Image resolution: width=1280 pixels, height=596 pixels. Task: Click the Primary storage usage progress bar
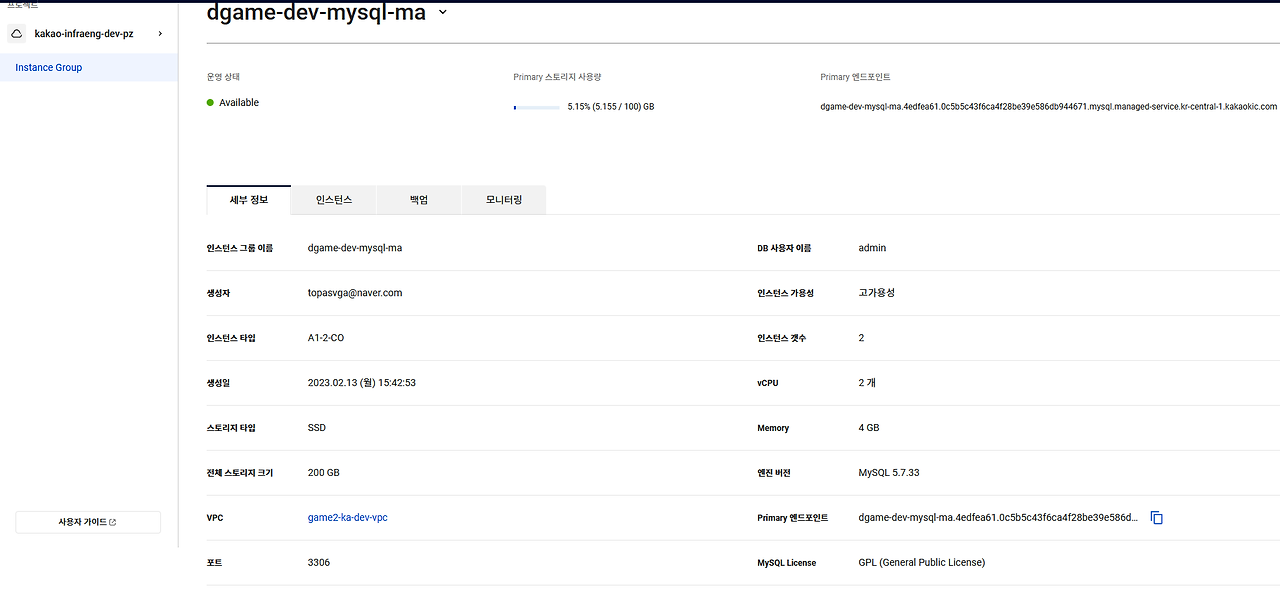coord(536,107)
